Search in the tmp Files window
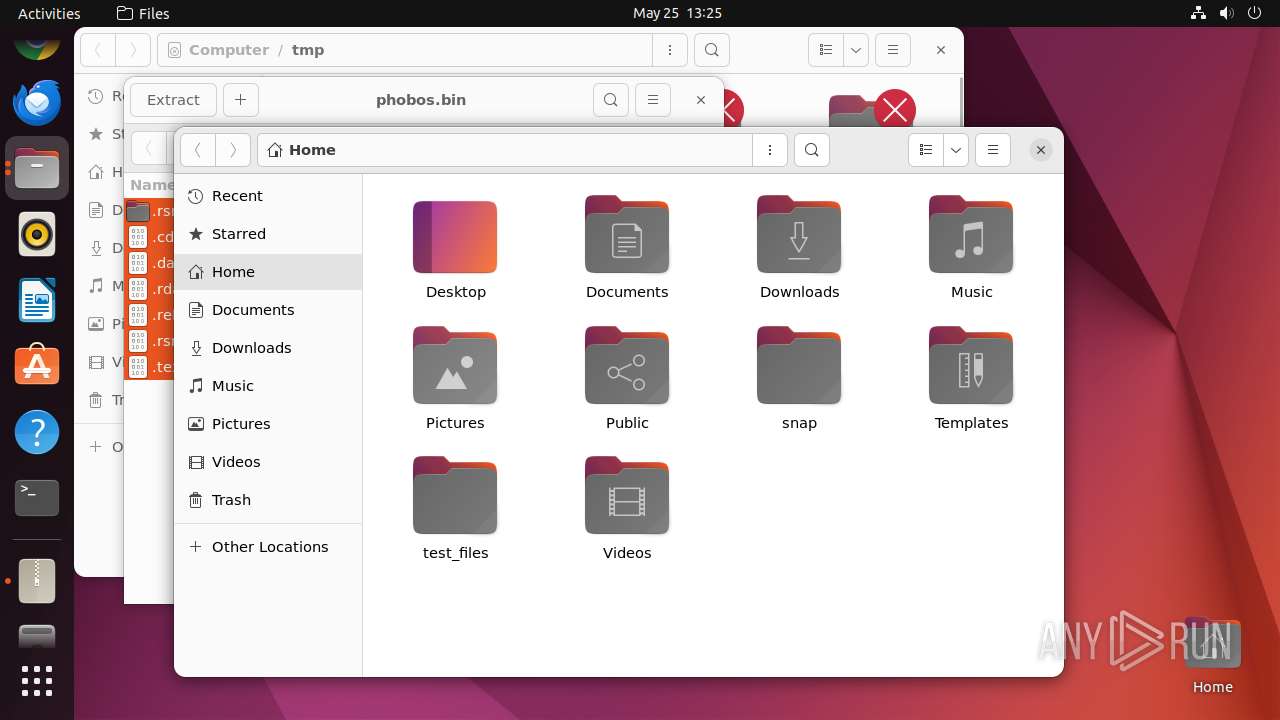Image resolution: width=1280 pixels, height=720 pixels. pyautogui.click(x=711, y=50)
